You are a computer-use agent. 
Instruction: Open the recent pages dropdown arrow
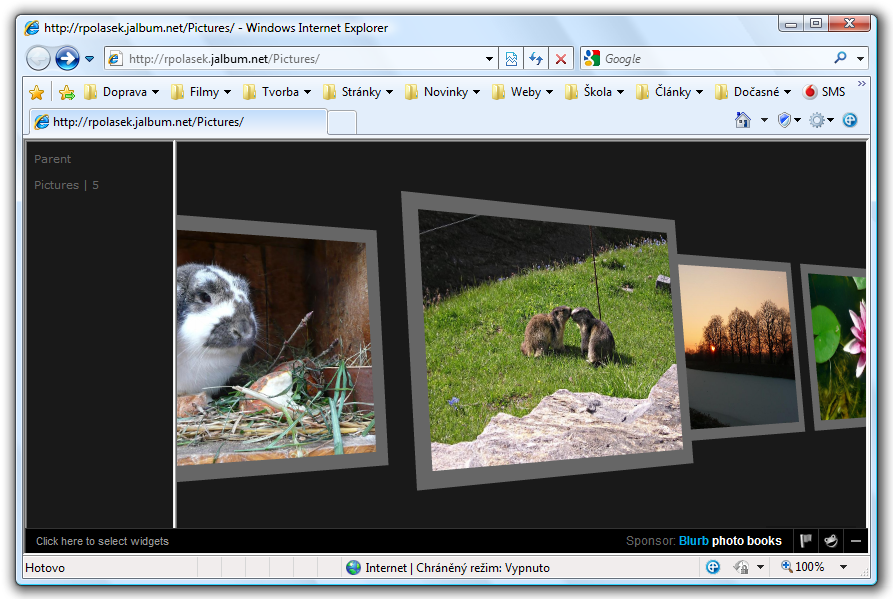(x=89, y=59)
